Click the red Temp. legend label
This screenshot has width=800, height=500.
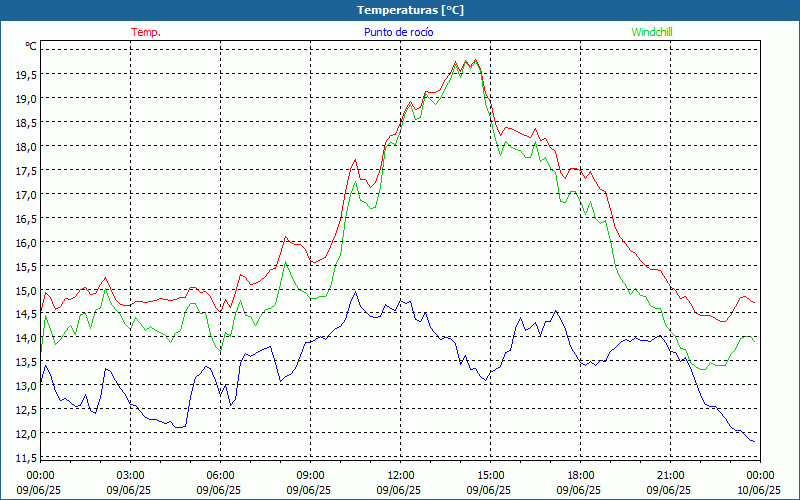point(146,32)
